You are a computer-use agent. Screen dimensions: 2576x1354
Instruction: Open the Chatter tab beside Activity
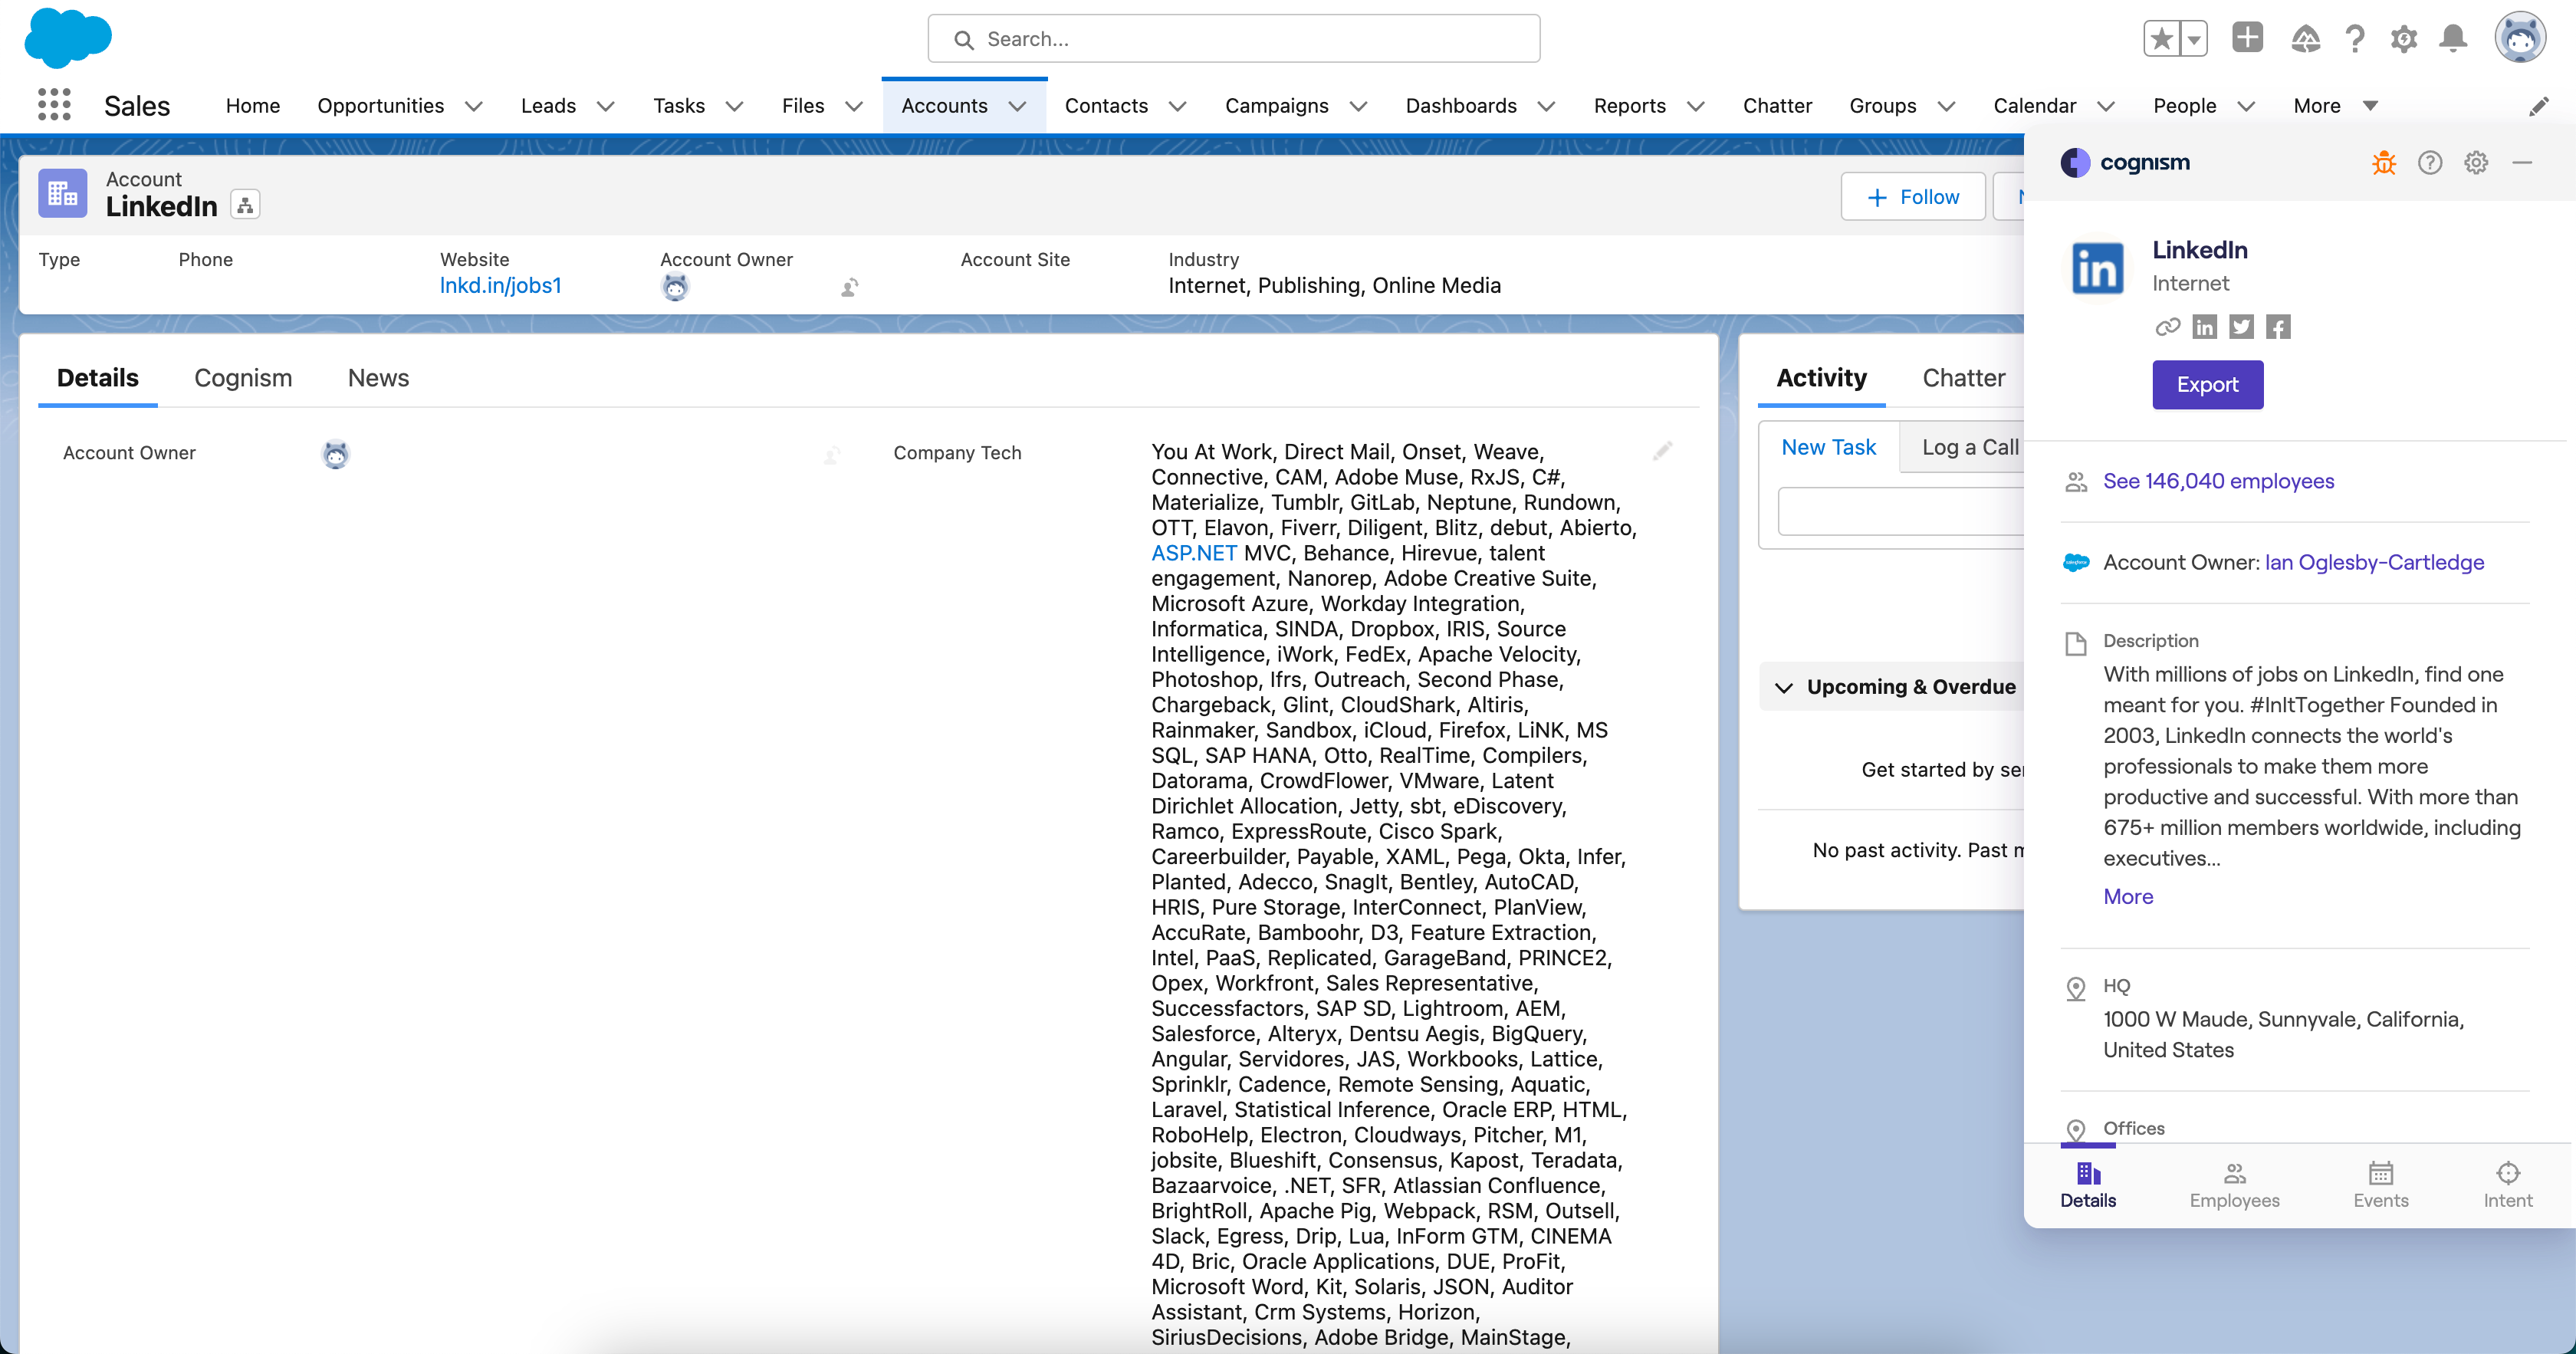click(x=1963, y=378)
